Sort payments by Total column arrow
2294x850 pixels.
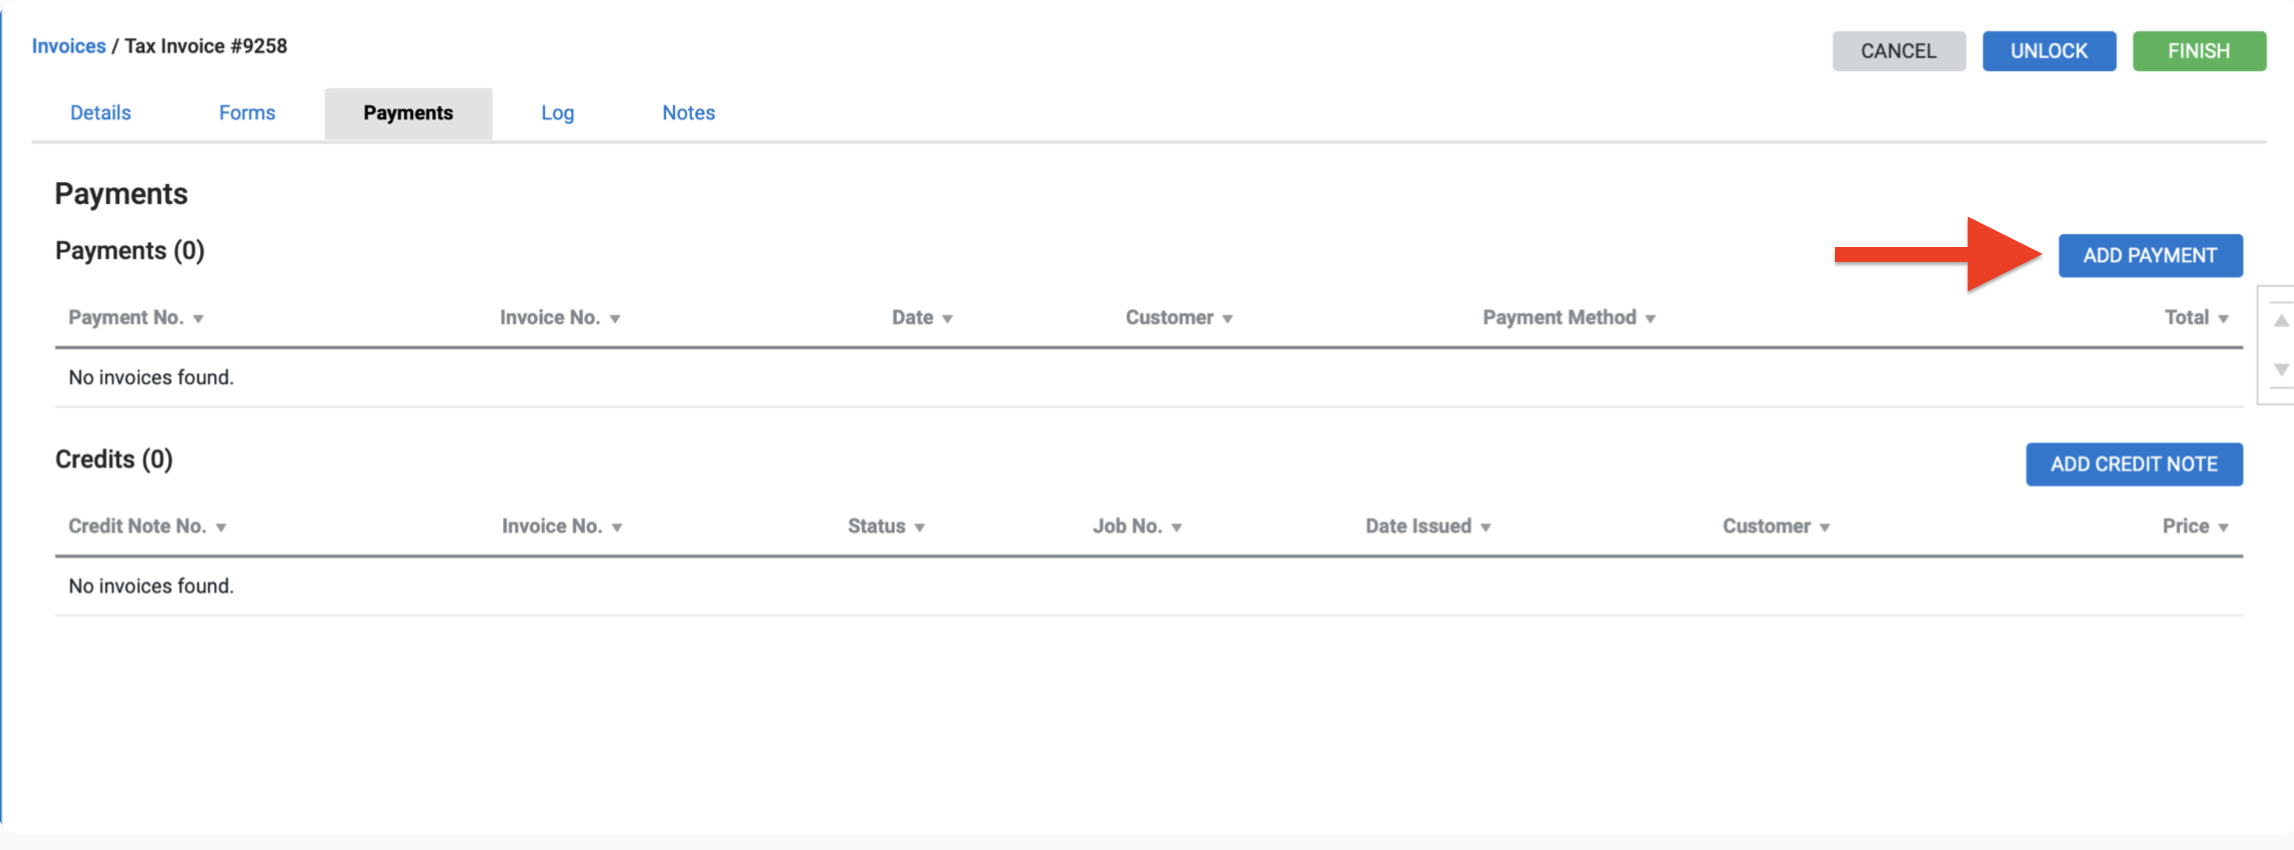pos(2223,319)
